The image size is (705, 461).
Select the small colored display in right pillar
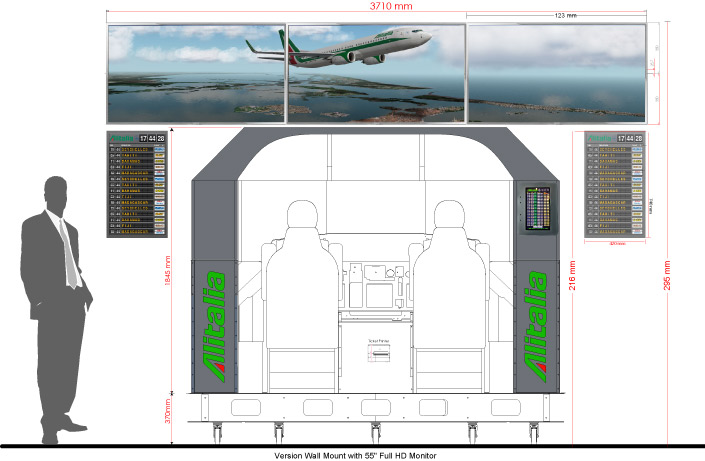[538, 210]
